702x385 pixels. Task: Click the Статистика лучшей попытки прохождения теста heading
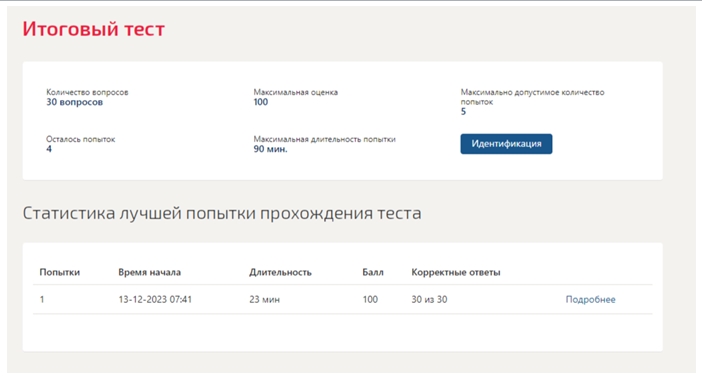click(222, 213)
